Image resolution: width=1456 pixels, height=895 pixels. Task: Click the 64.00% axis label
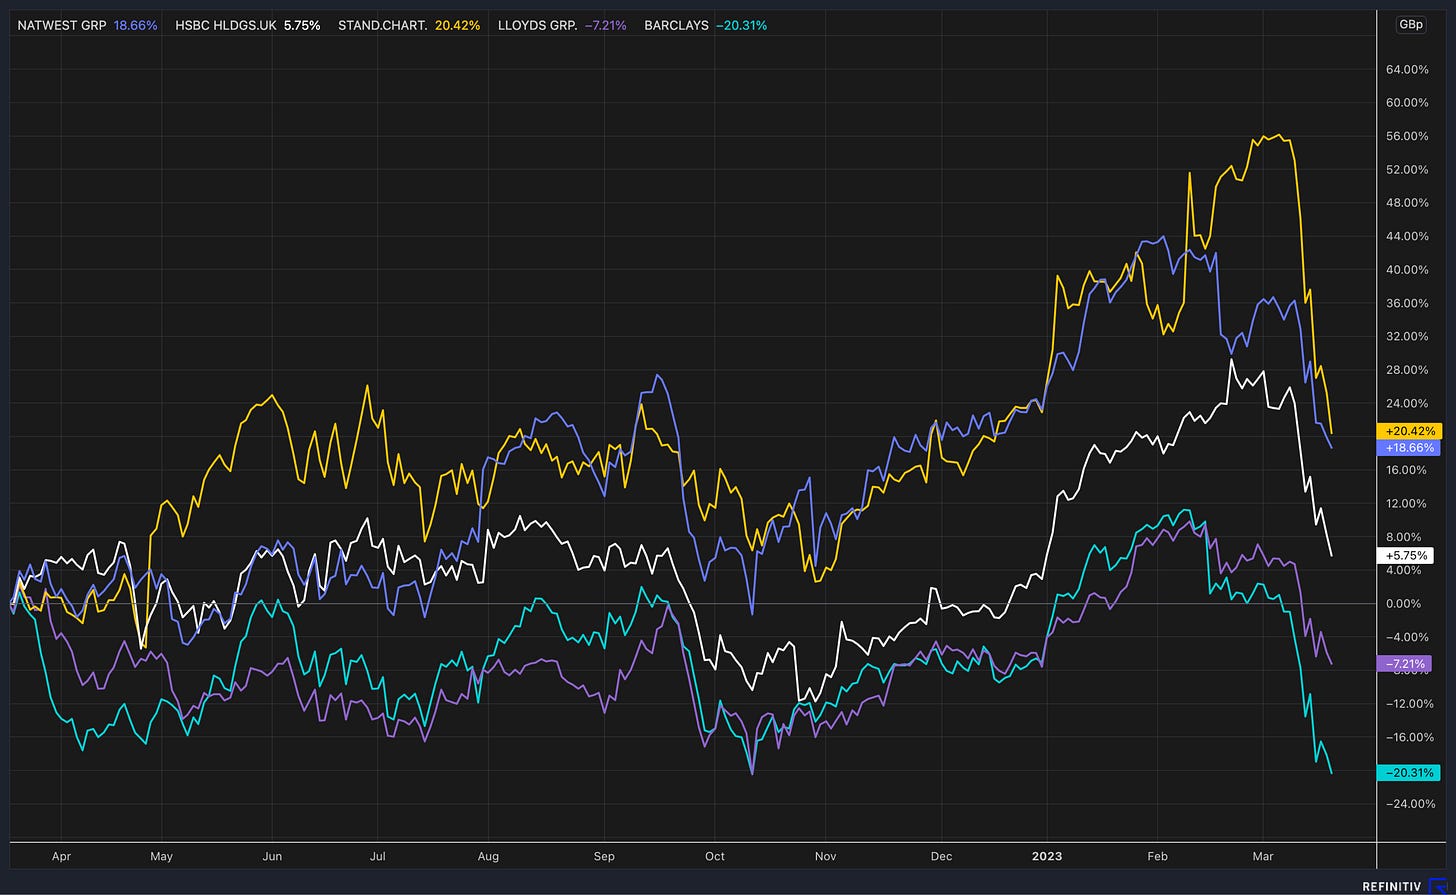pos(1407,69)
